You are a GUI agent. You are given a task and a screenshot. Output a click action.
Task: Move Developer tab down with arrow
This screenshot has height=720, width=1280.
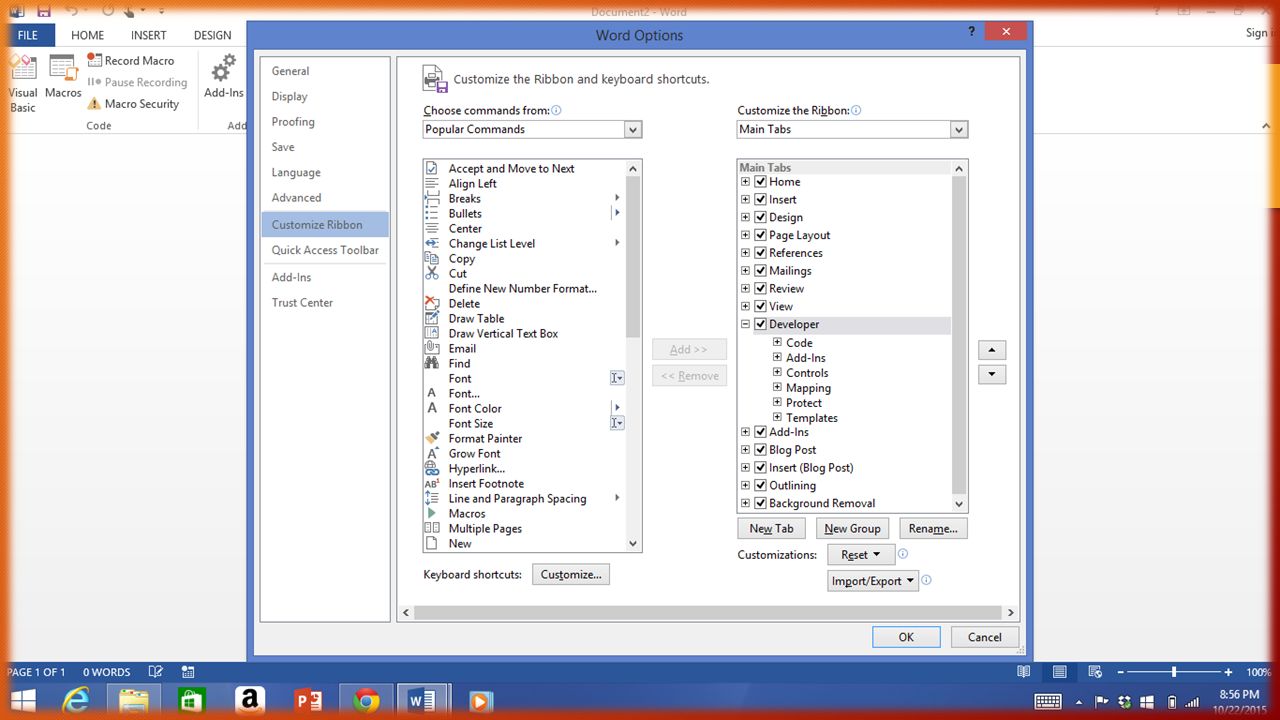tap(991, 374)
